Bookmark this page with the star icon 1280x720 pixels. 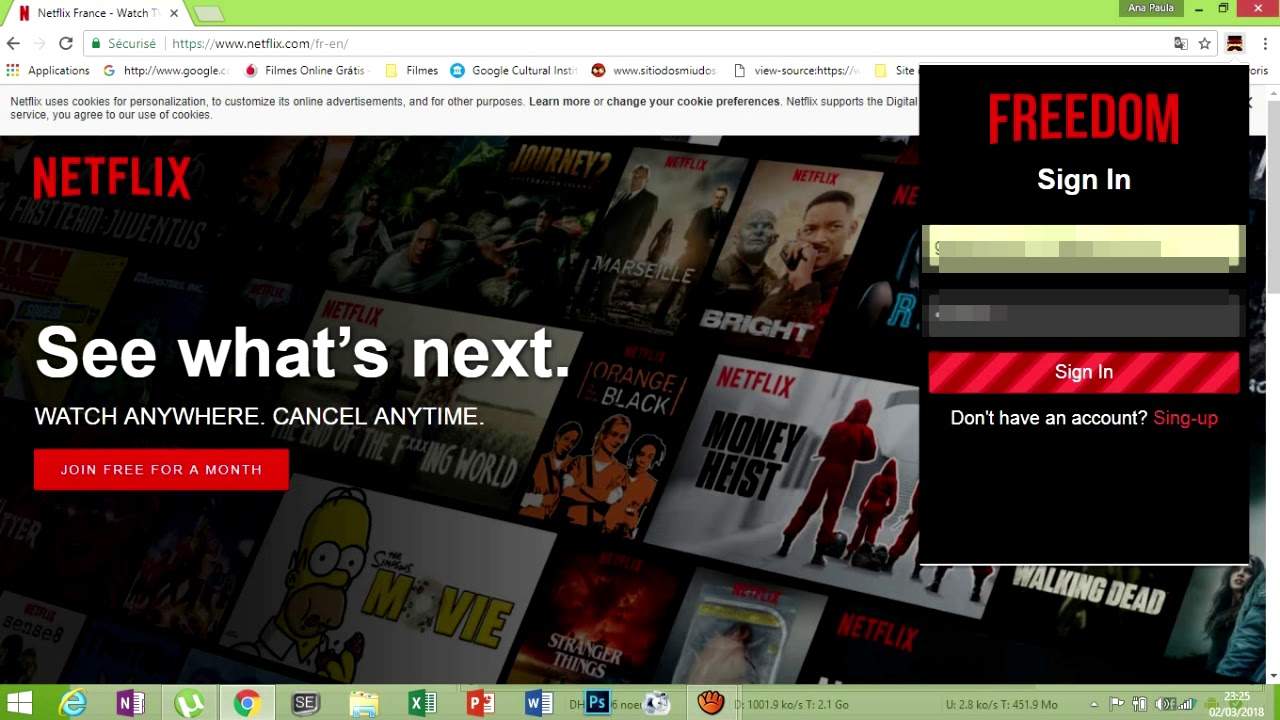[x=1205, y=44]
